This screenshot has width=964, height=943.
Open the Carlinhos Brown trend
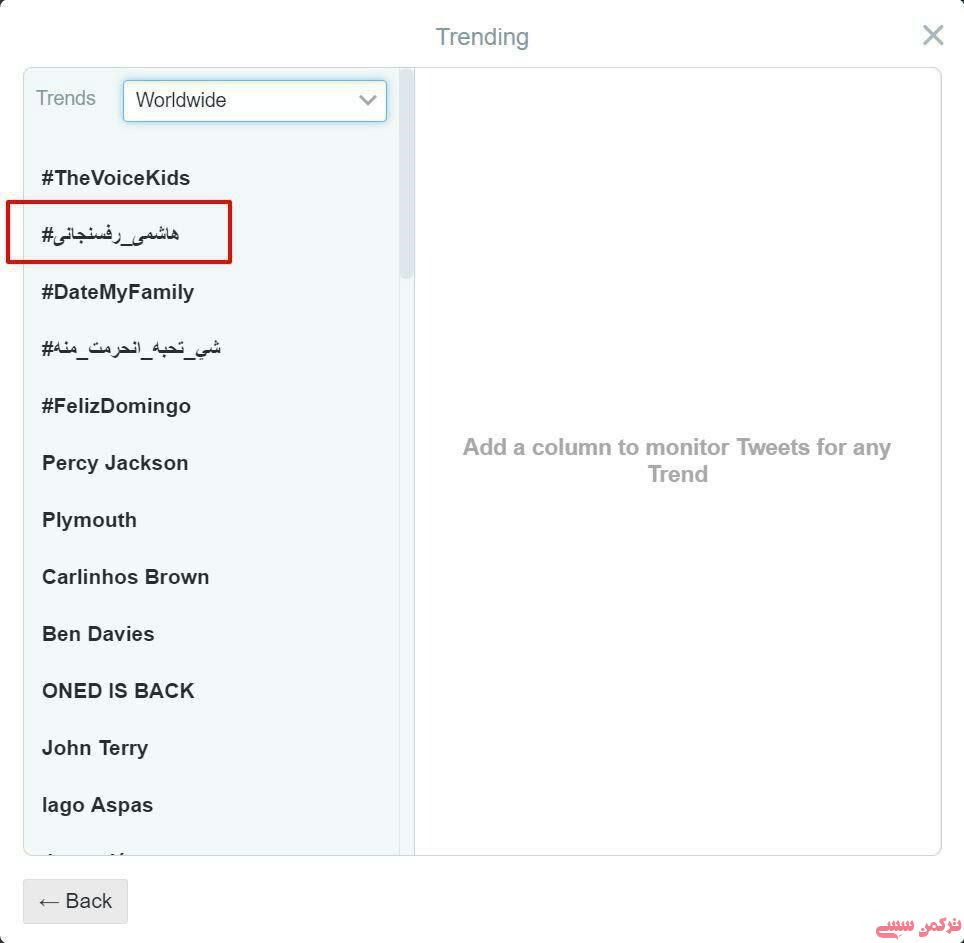125,577
